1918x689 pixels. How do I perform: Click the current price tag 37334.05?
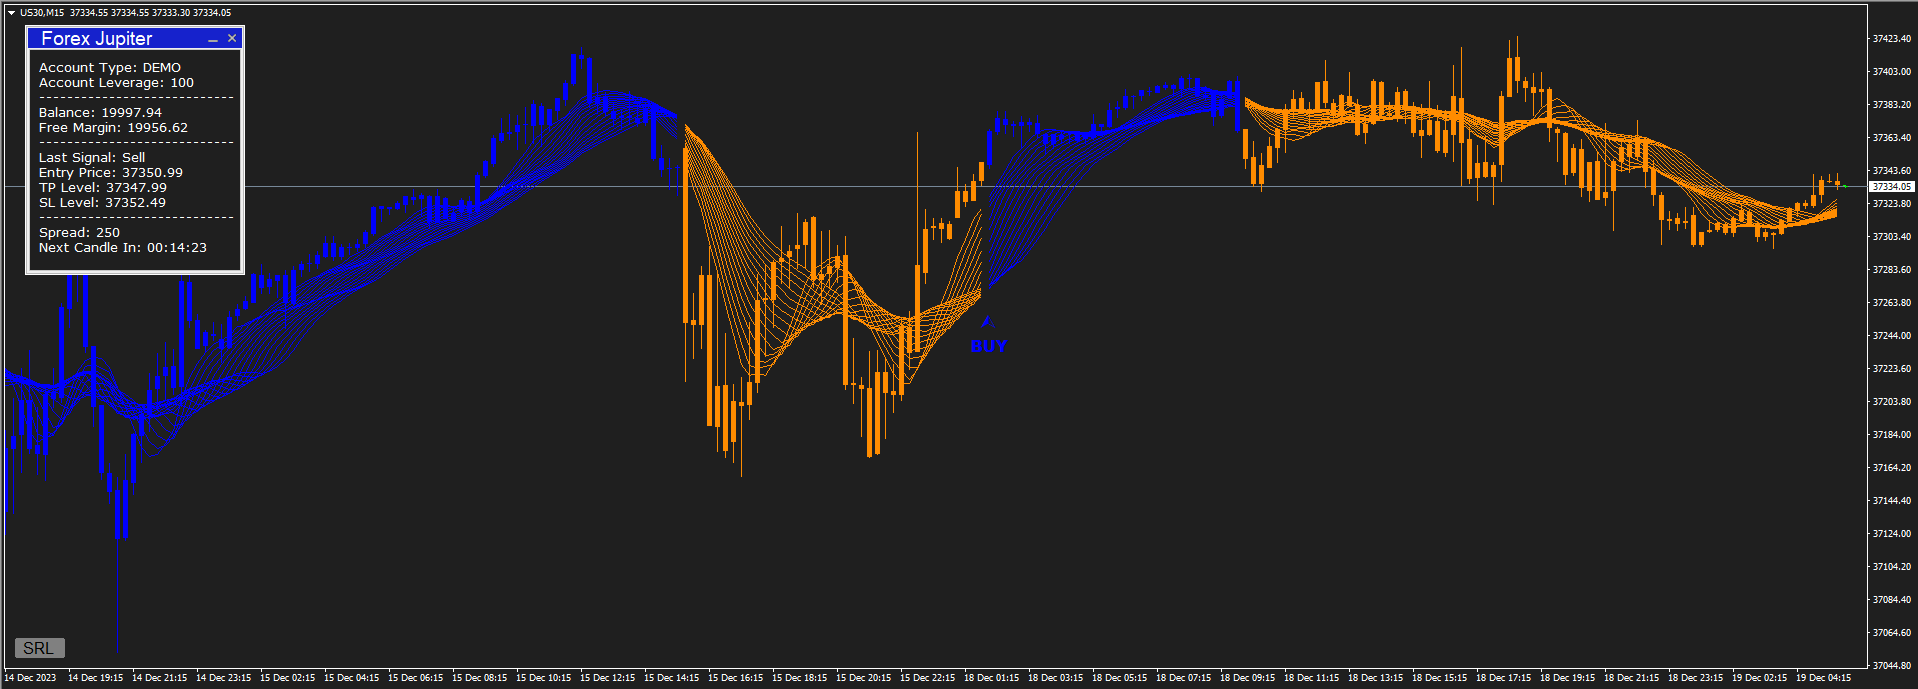1891,187
